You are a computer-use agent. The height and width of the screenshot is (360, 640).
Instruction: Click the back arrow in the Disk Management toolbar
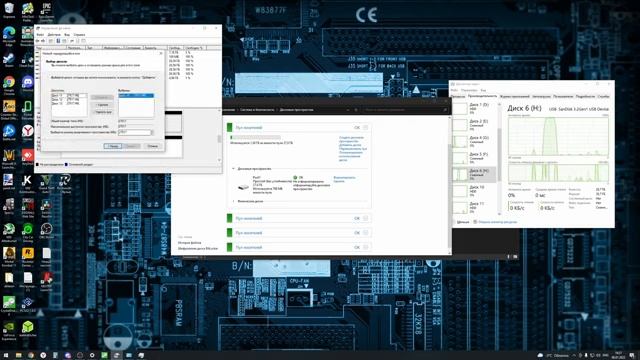point(38,41)
